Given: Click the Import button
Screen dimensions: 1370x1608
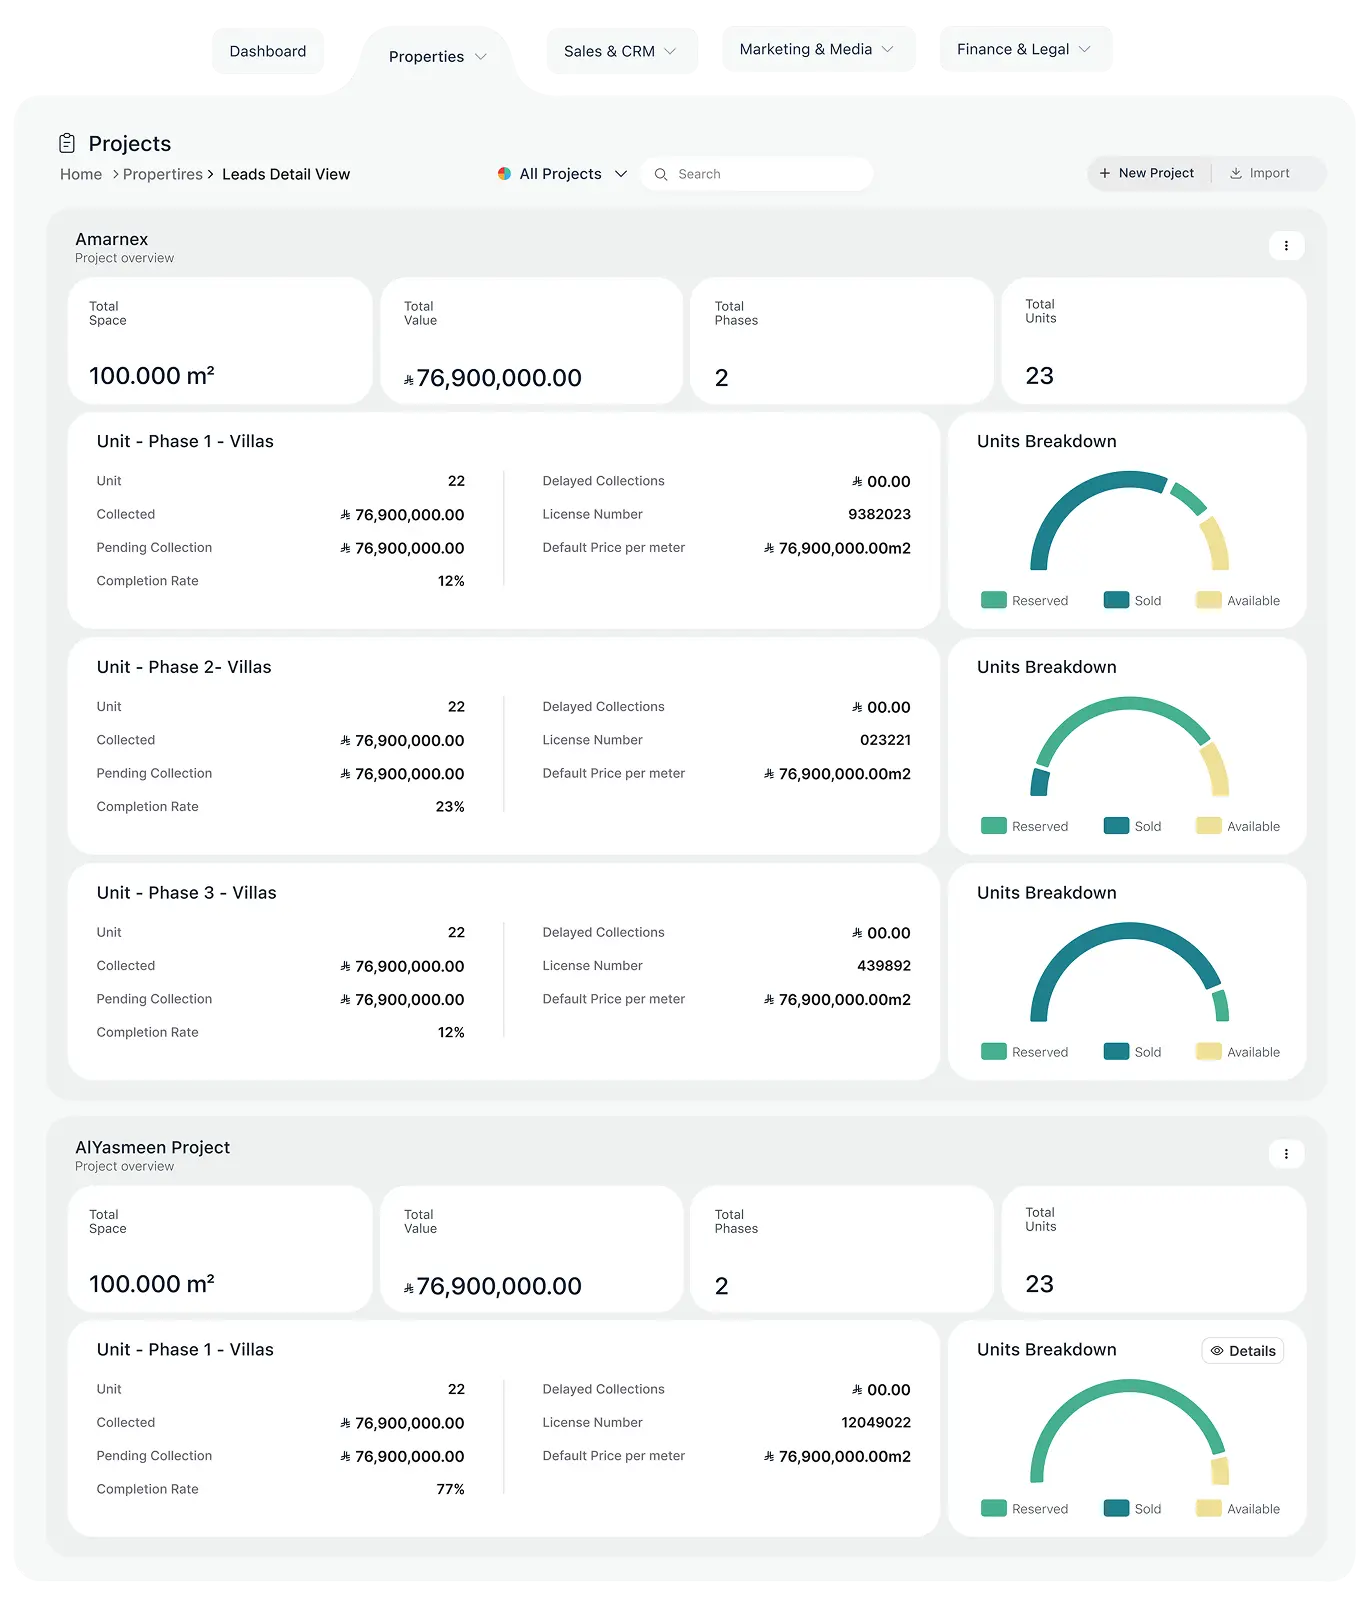Looking at the screenshot, I should pos(1260,173).
